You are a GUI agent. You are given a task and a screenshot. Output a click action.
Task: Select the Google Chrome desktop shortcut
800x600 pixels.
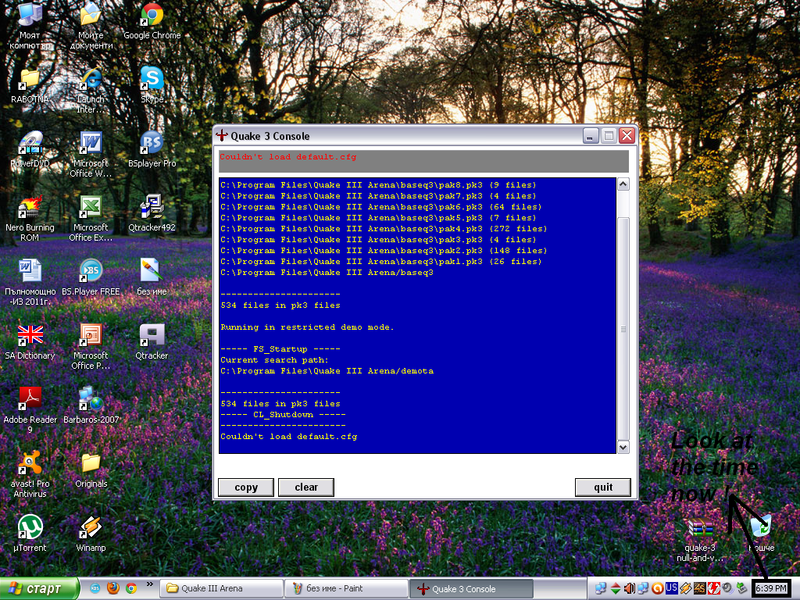pos(152,21)
